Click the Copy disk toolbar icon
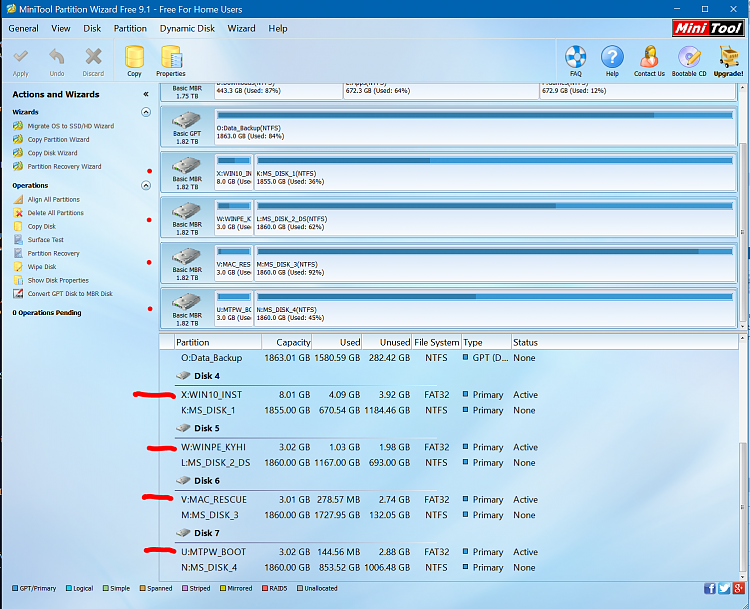 pyautogui.click(x=134, y=57)
